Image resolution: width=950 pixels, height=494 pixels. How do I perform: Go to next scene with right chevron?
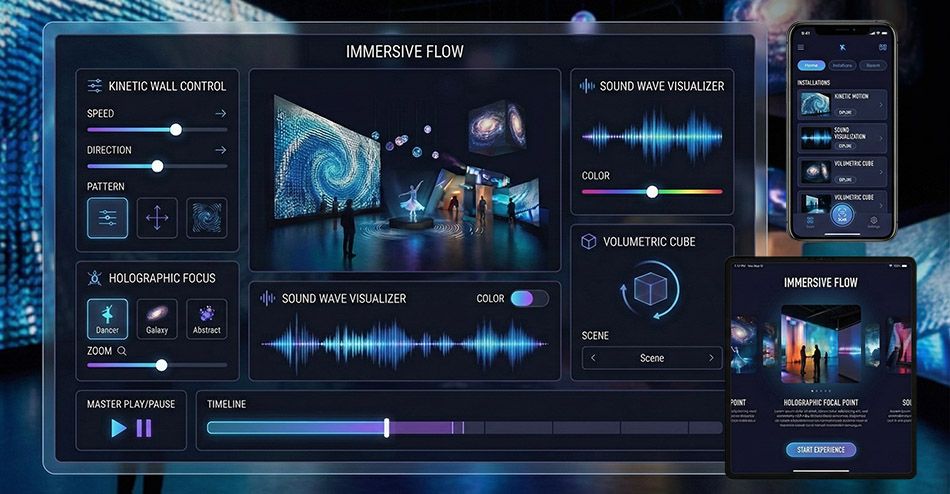coord(711,358)
